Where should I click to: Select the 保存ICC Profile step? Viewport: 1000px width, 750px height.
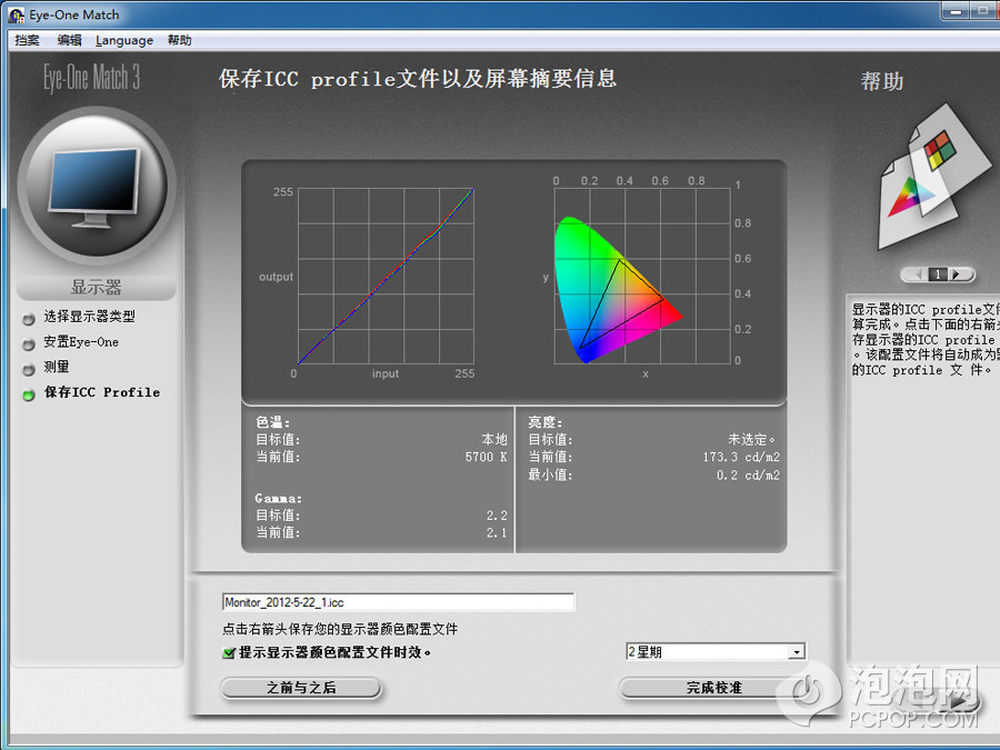[102, 392]
